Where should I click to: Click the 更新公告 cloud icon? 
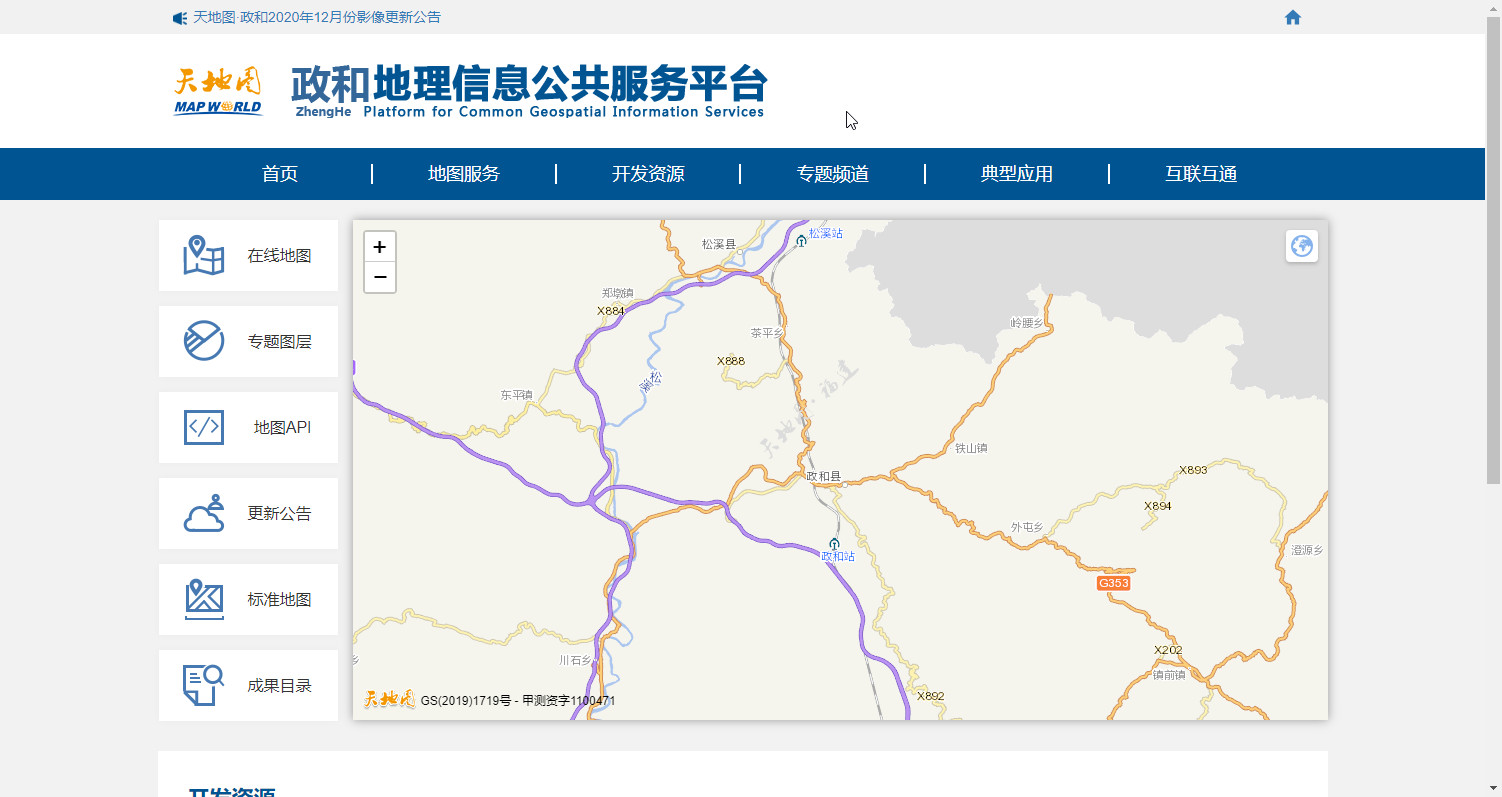point(204,513)
